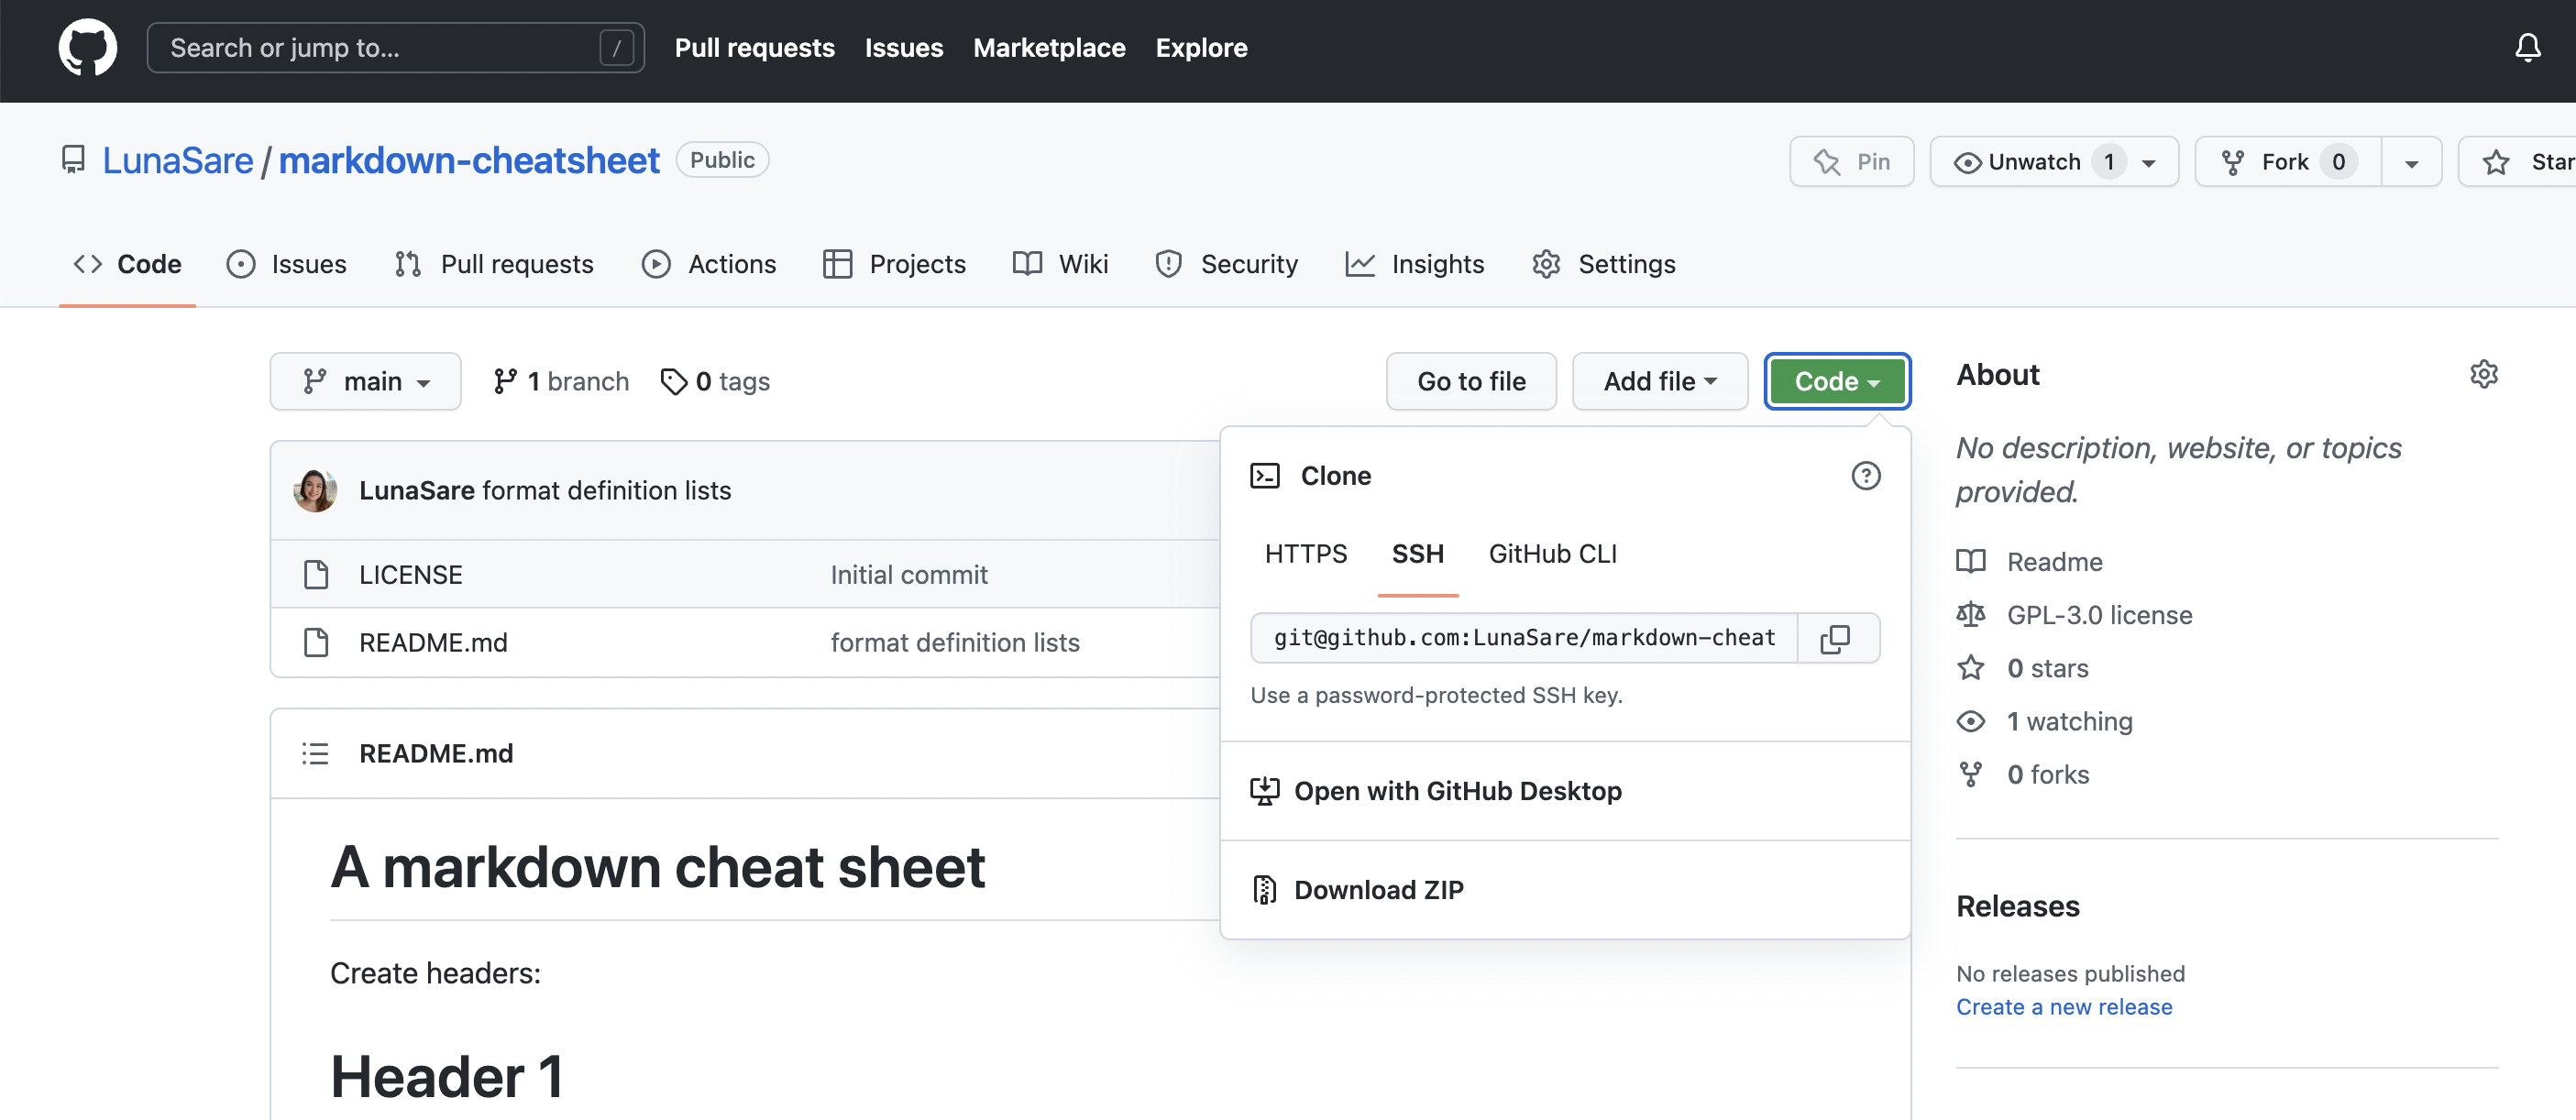Click the forks icon in About

pos(1970,774)
